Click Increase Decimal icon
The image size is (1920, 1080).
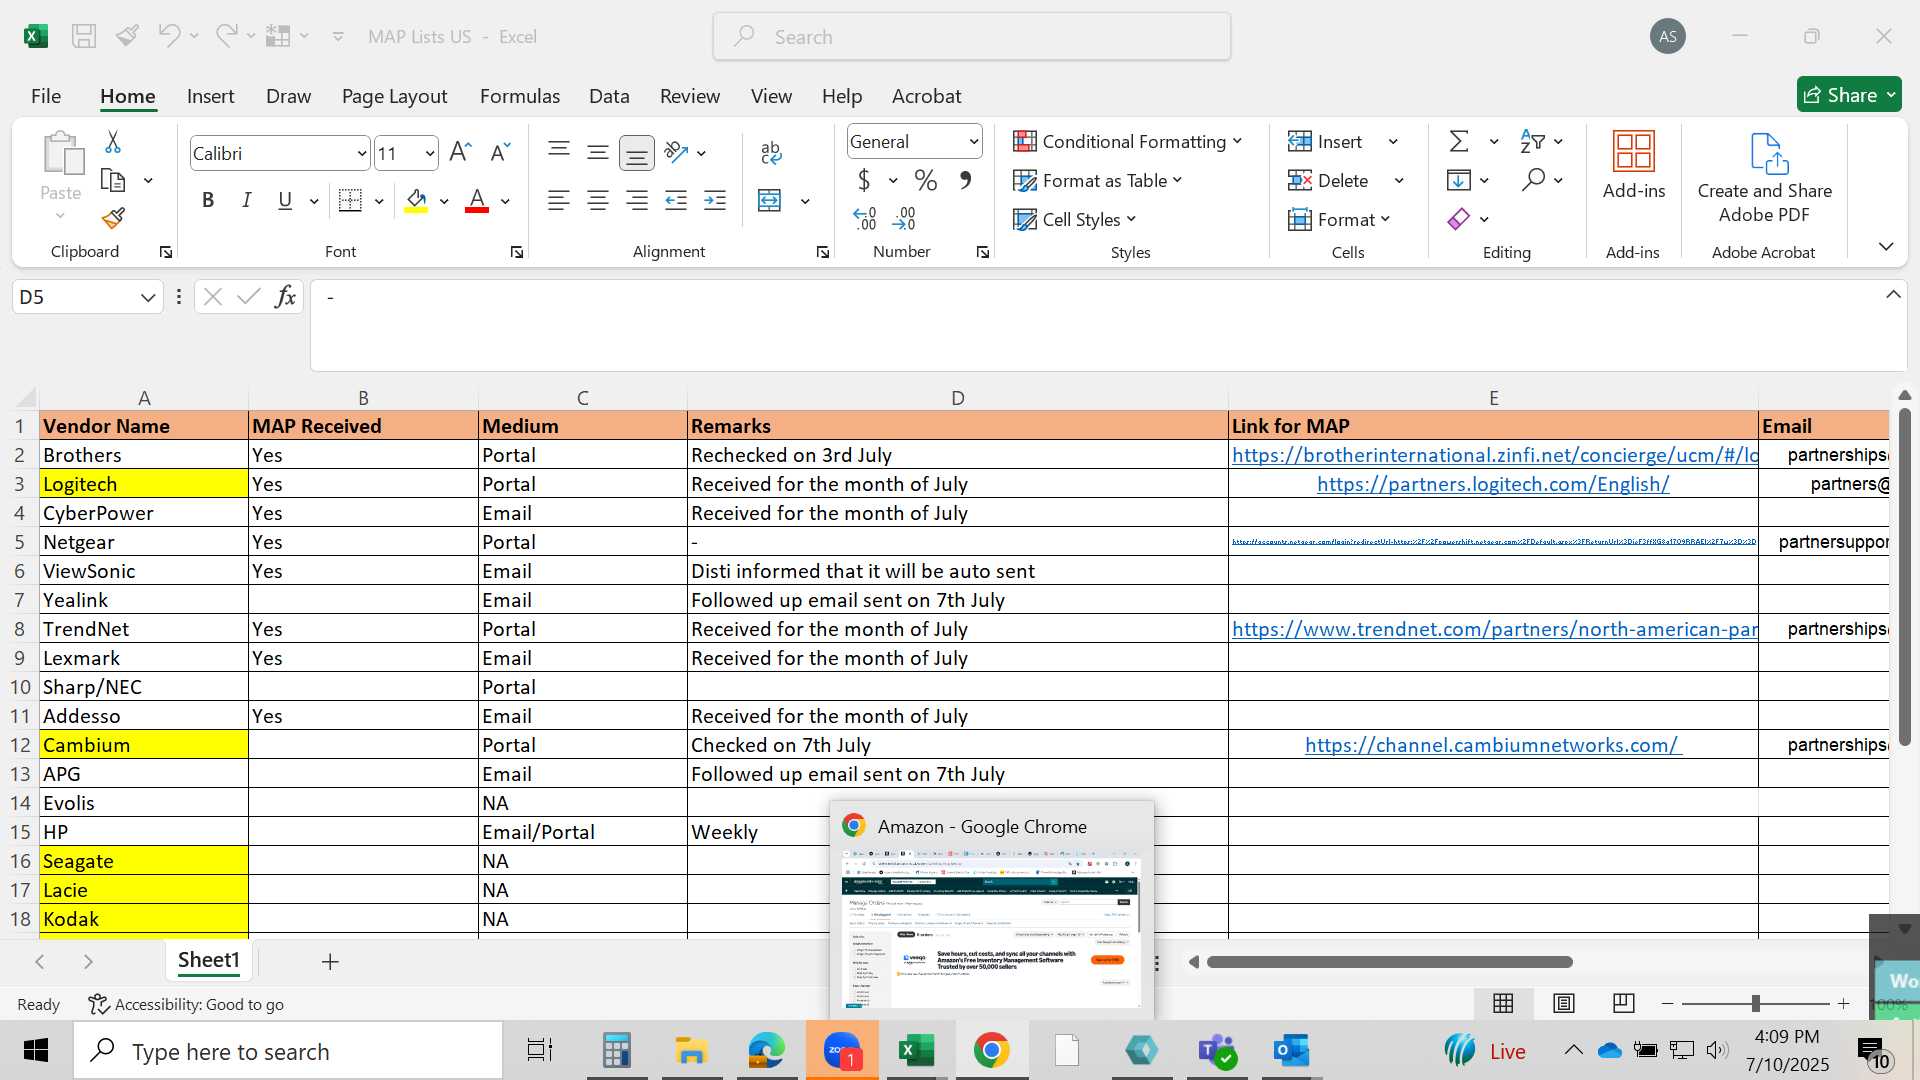click(864, 218)
